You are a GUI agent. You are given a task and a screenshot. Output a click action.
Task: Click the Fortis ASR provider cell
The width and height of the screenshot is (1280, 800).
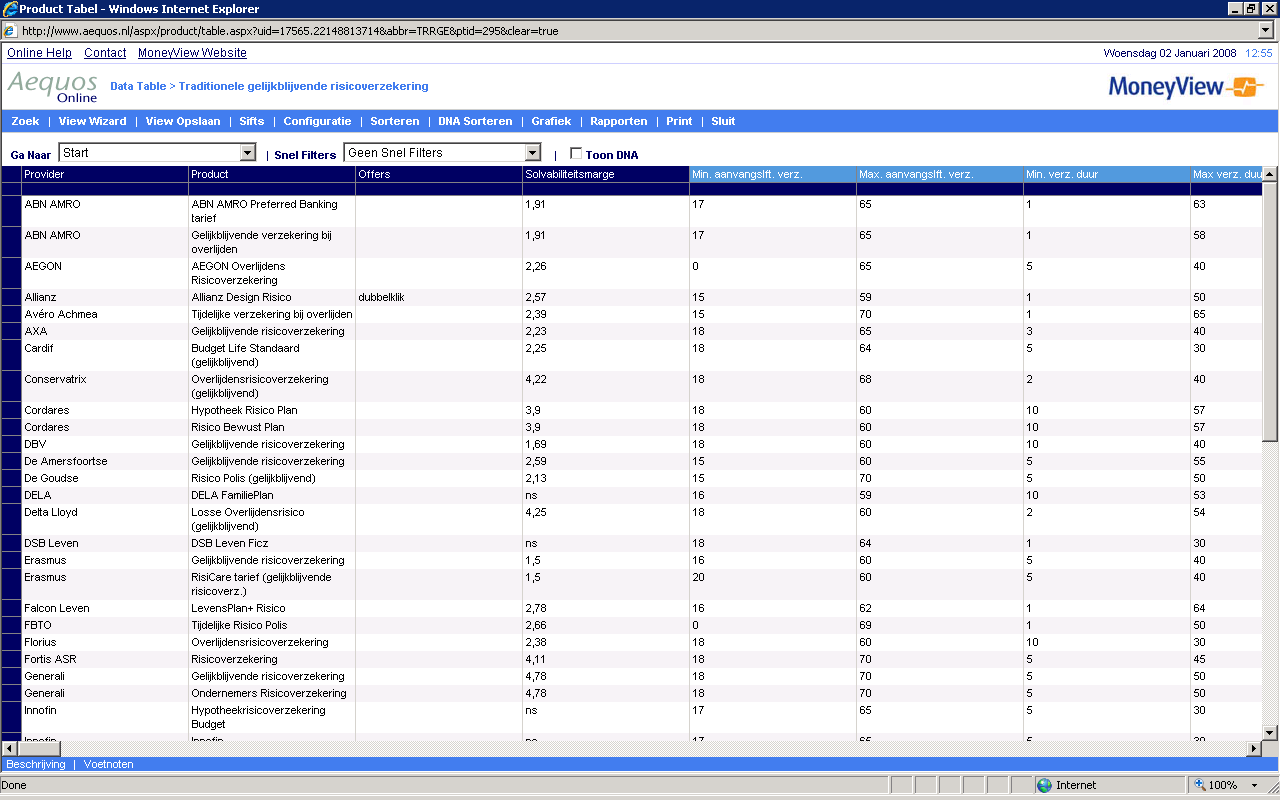coord(104,659)
